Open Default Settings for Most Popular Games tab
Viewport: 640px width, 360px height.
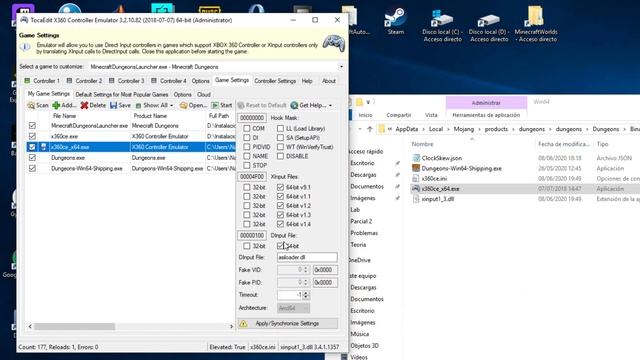(x=122, y=94)
